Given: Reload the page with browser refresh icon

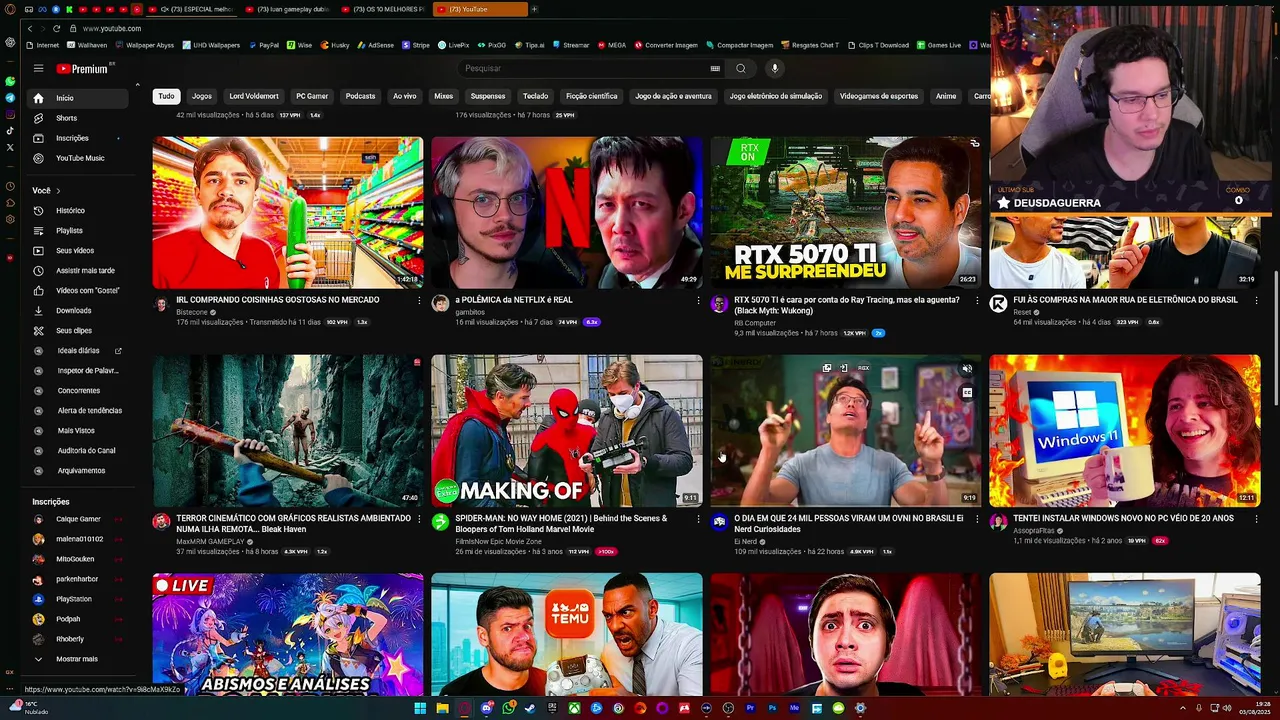Looking at the screenshot, I should (x=57, y=28).
